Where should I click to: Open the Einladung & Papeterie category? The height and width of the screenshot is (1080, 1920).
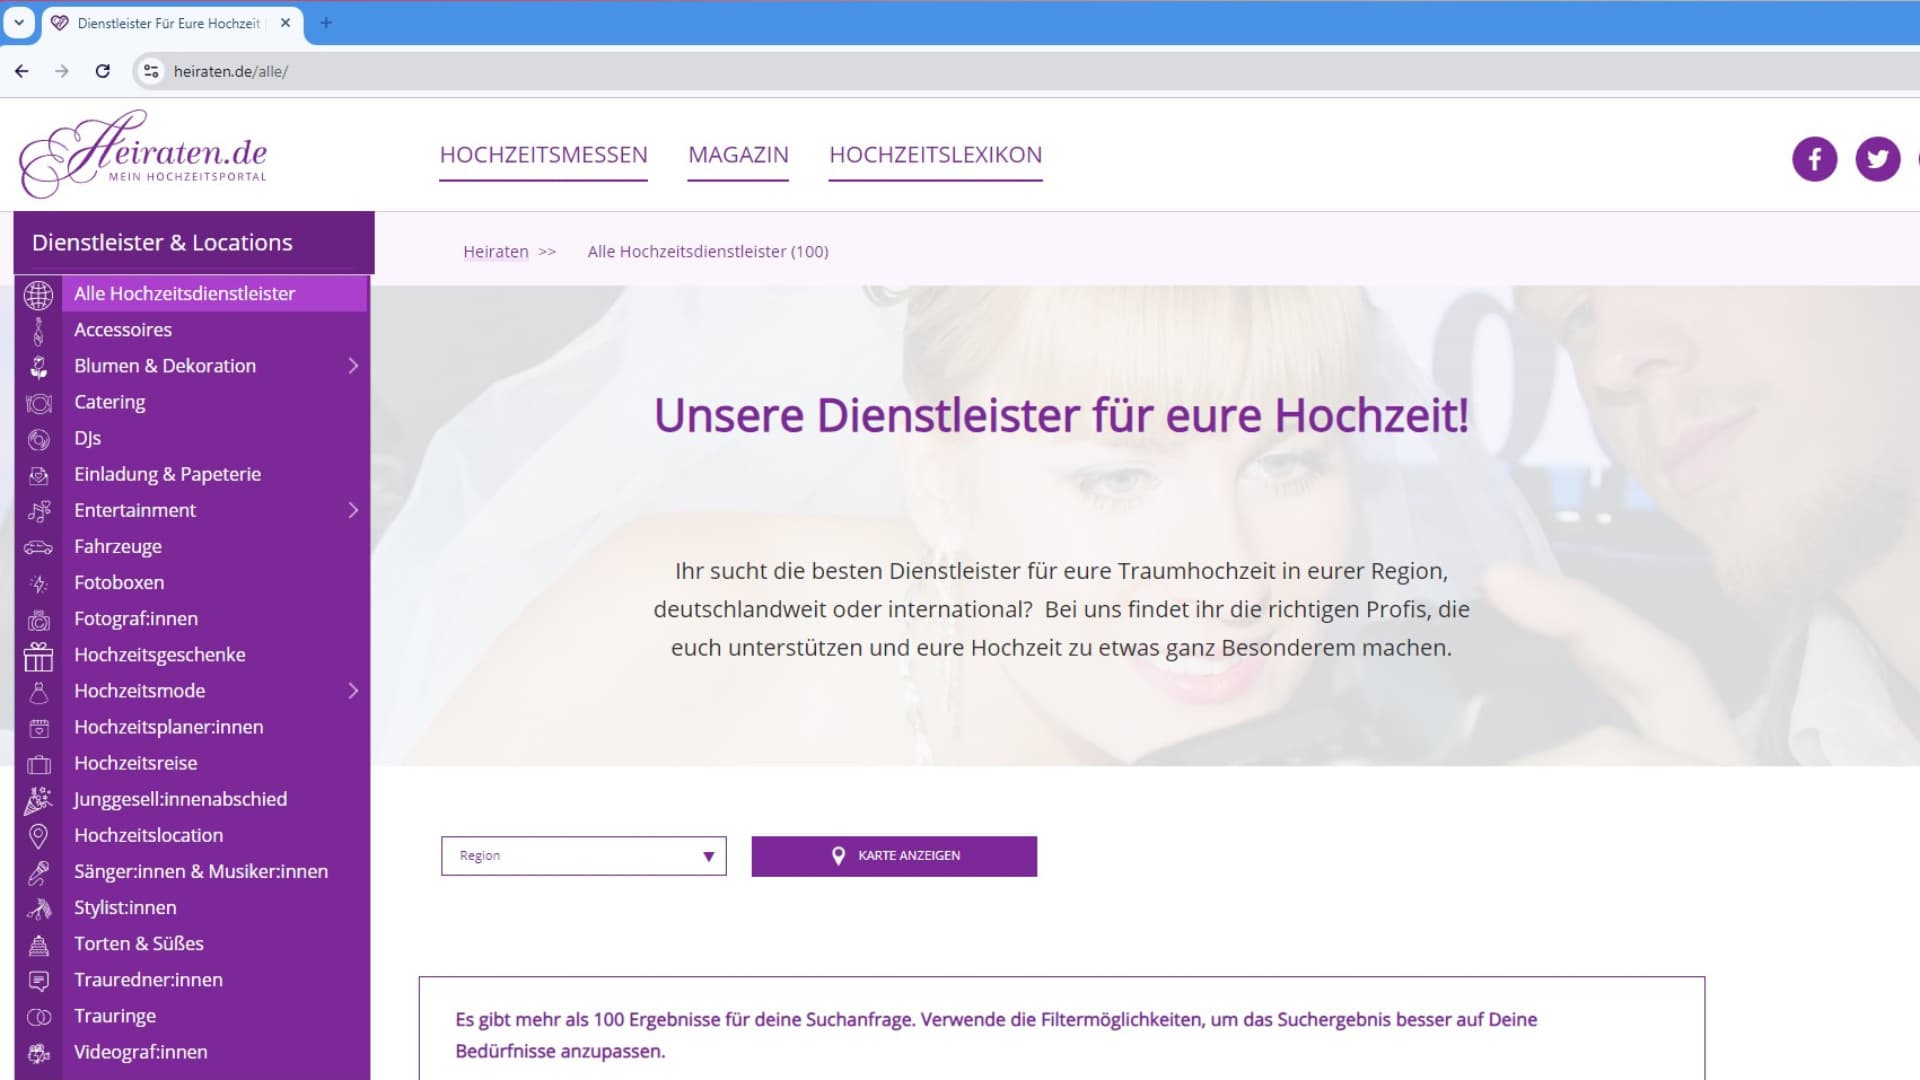coord(167,475)
